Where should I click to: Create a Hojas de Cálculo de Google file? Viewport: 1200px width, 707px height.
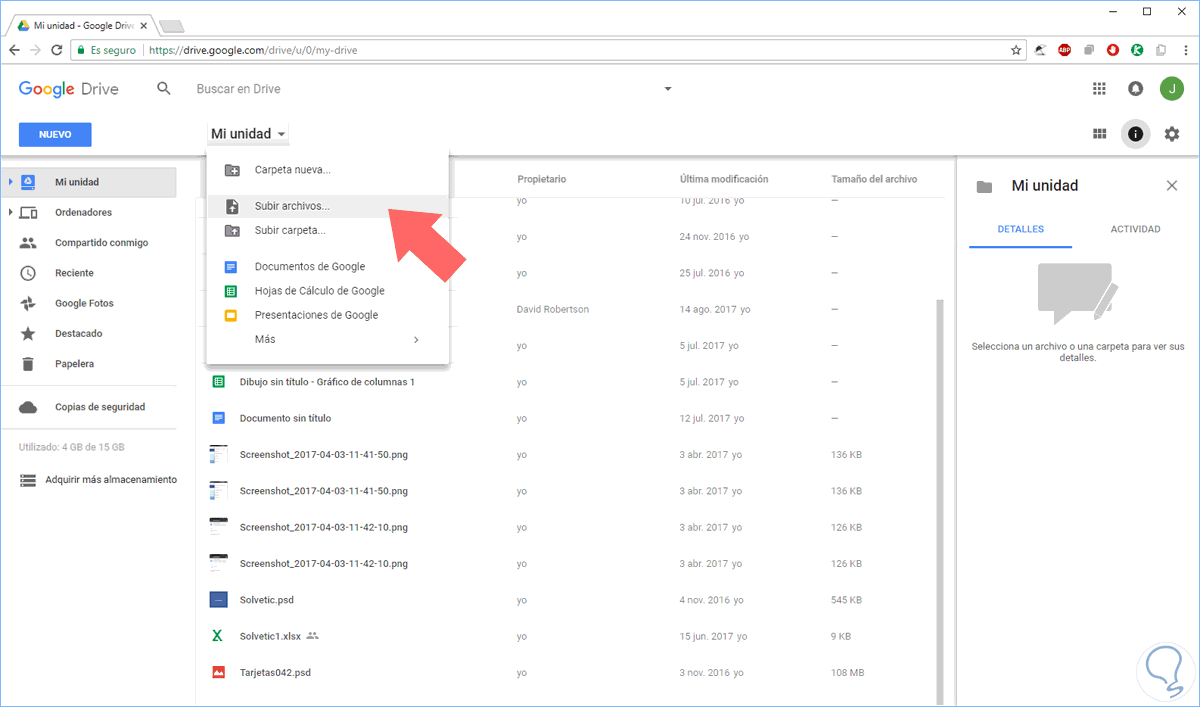tap(328, 291)
